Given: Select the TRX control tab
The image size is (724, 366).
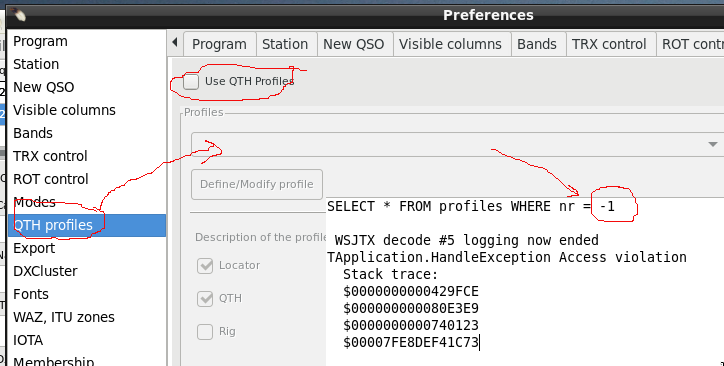Looking at the screenshot, I should click(x=609, y=44).
